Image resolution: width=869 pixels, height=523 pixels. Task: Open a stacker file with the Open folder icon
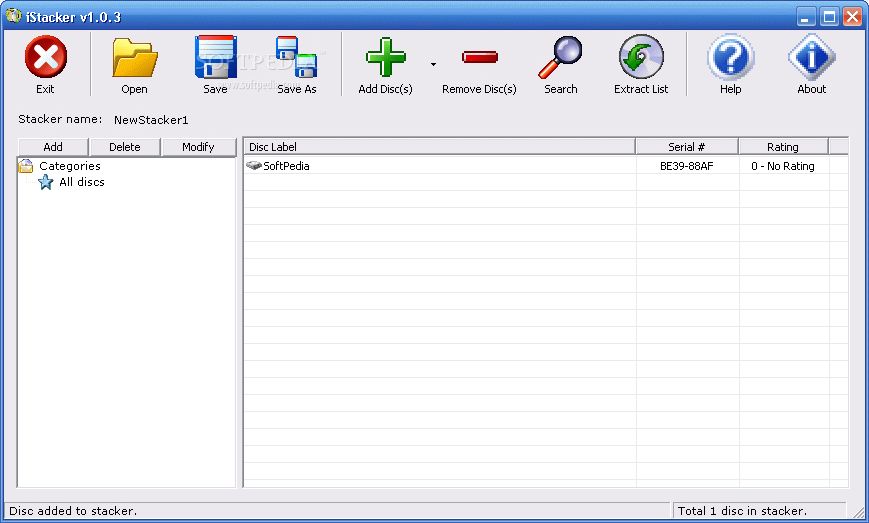coord(135,58)
